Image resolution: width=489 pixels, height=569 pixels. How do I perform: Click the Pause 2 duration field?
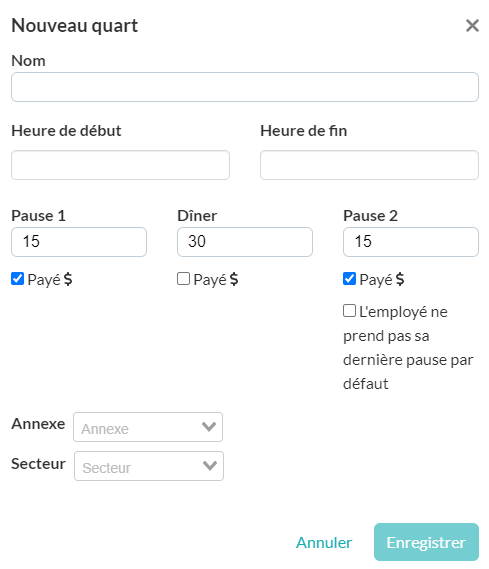[x=411, y=242]
